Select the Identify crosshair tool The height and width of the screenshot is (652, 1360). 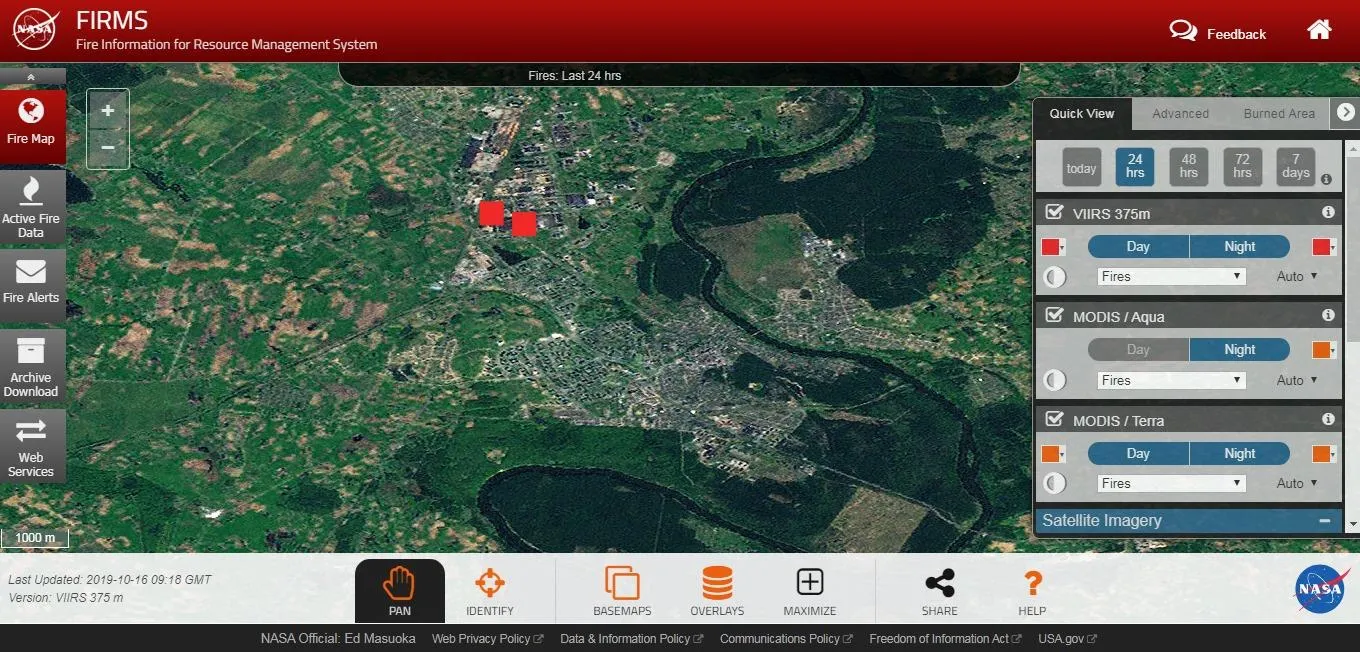pyautogui.click(x=489, y=590)
